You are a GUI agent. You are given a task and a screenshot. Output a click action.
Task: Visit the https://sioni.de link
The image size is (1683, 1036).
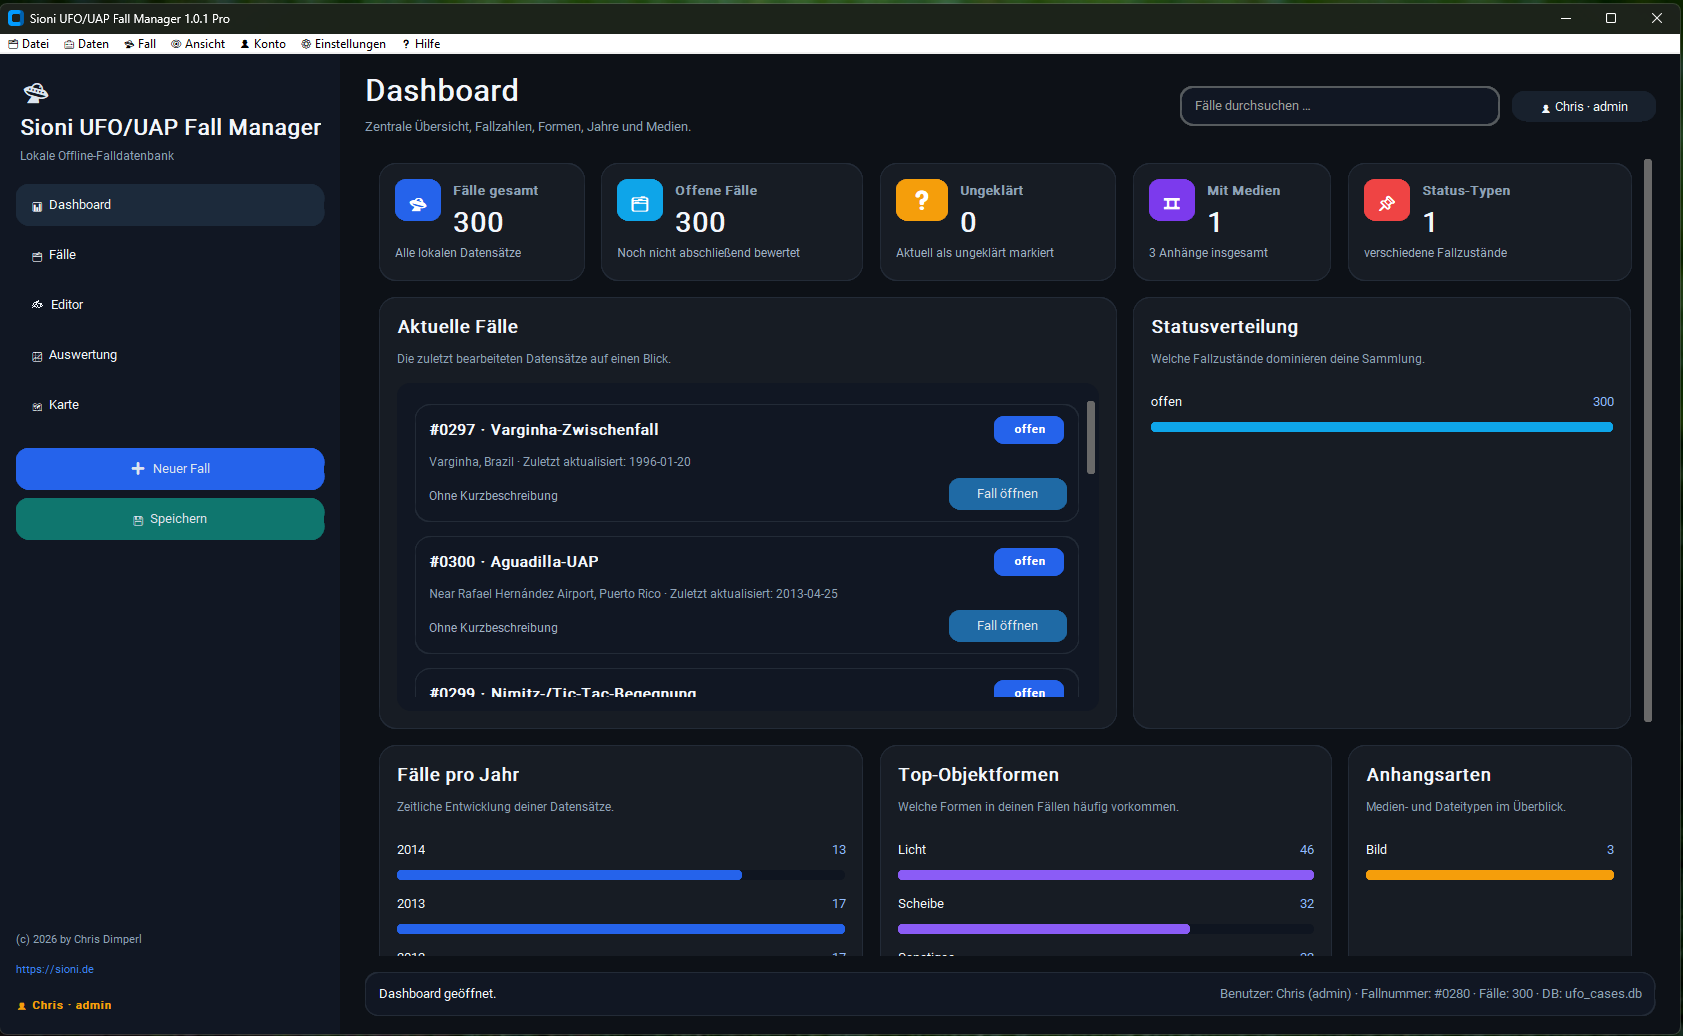point(54,968)
